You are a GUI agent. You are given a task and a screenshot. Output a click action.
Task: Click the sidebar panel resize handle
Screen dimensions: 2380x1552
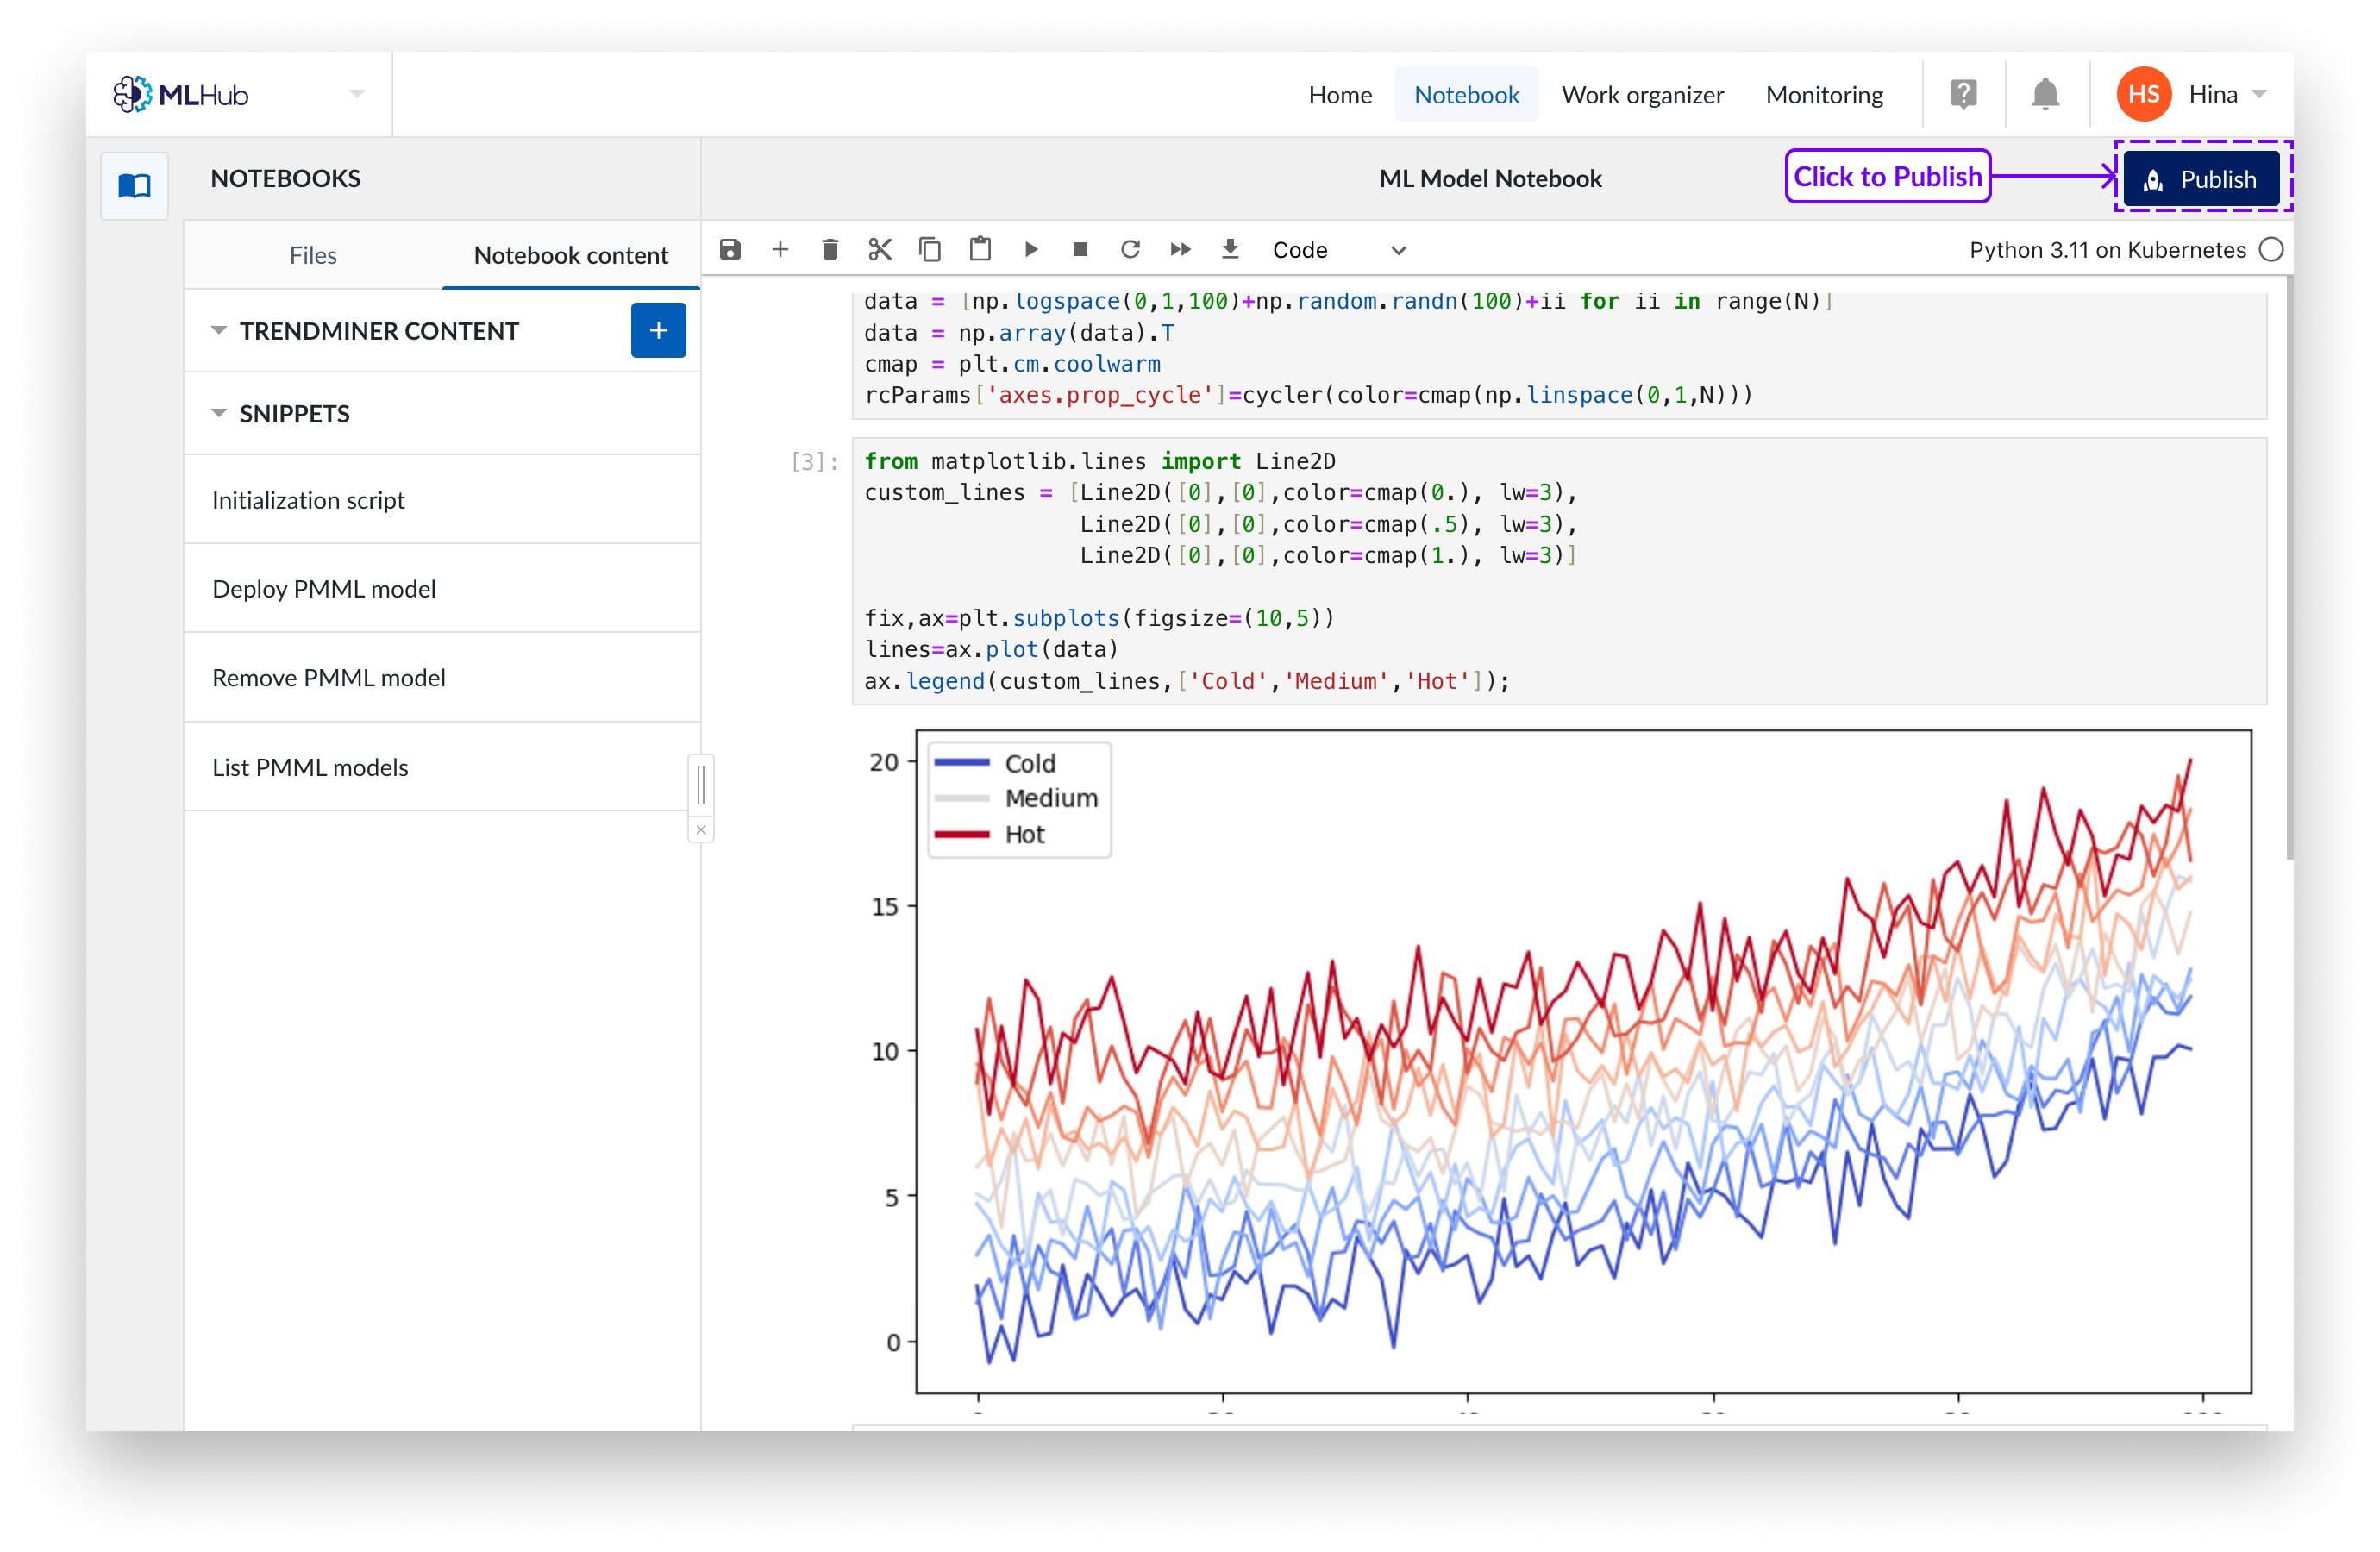[701, 783]
